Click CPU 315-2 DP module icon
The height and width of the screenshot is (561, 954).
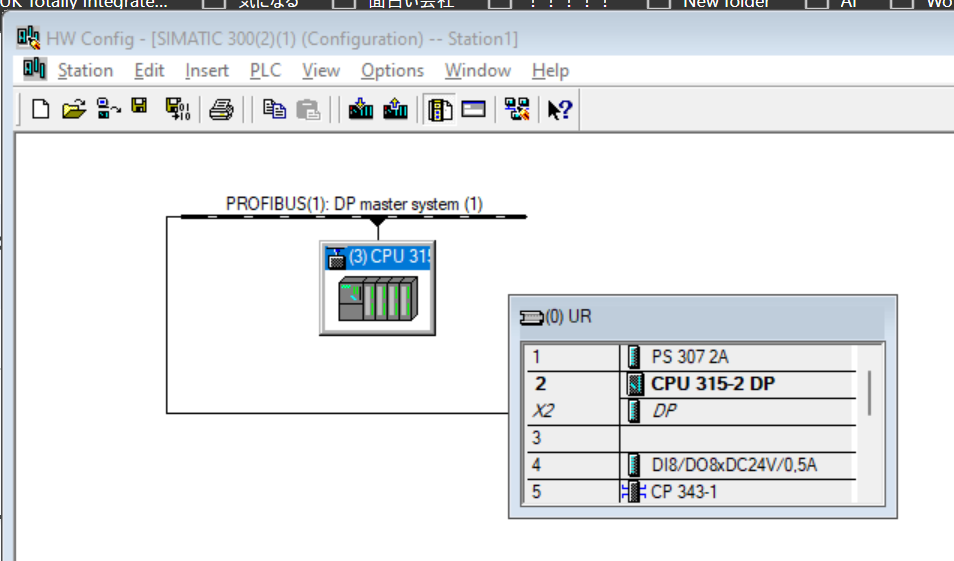click(635, 384)
